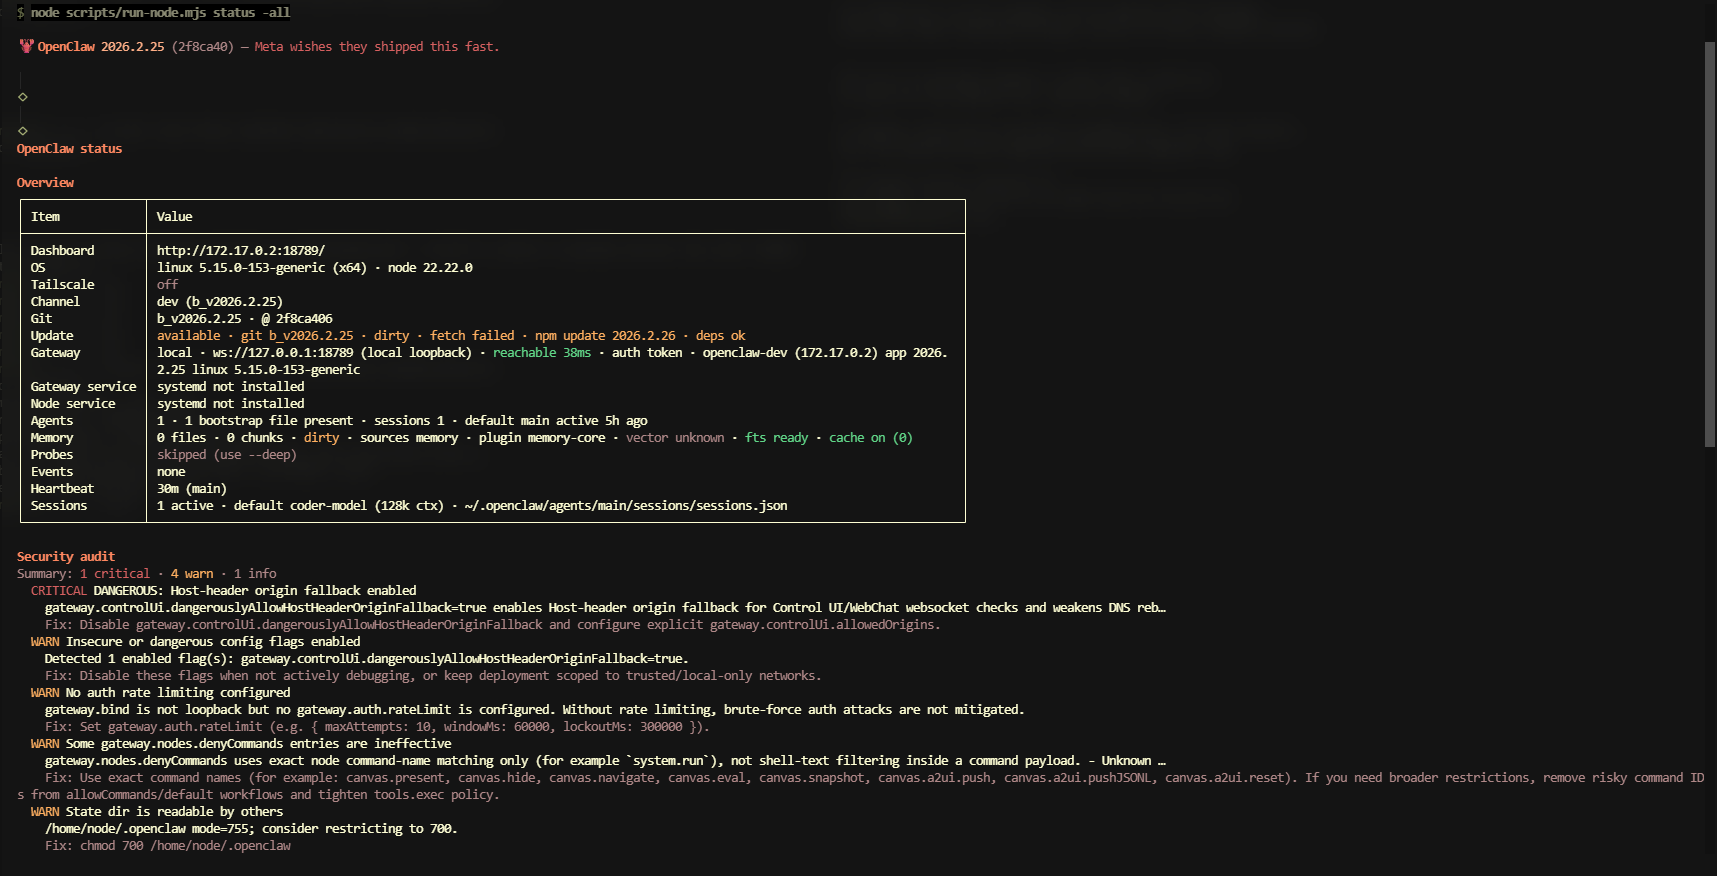The width and height of the screenshot is (1717, 876).
Task: Click the WARN 'State dir is readable by others' line
Action: tap(157, 812)
